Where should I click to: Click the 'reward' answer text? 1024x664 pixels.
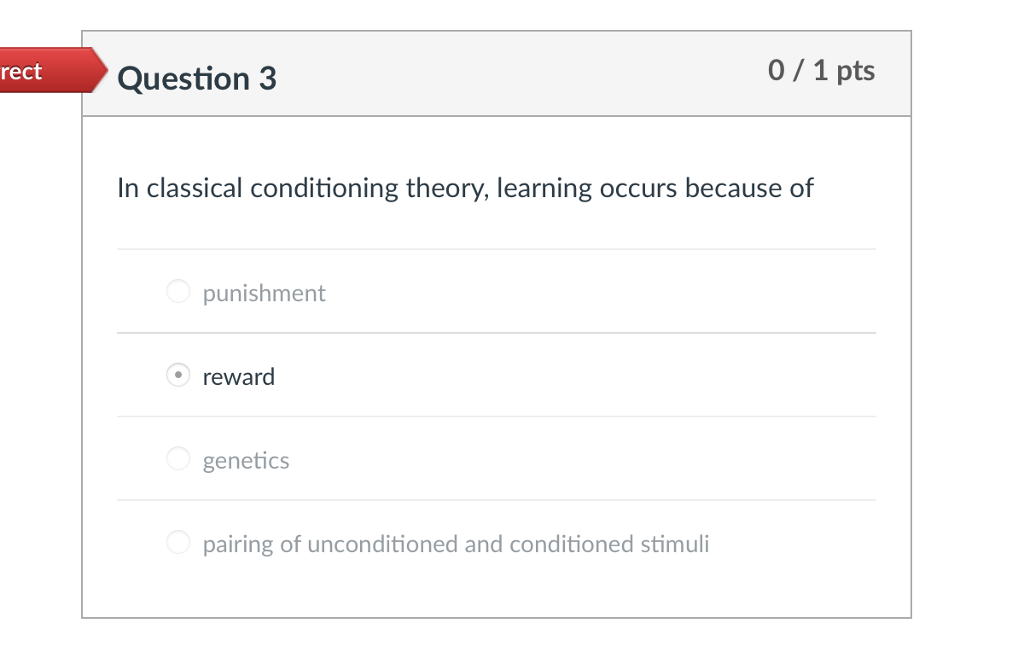point(239,377)
